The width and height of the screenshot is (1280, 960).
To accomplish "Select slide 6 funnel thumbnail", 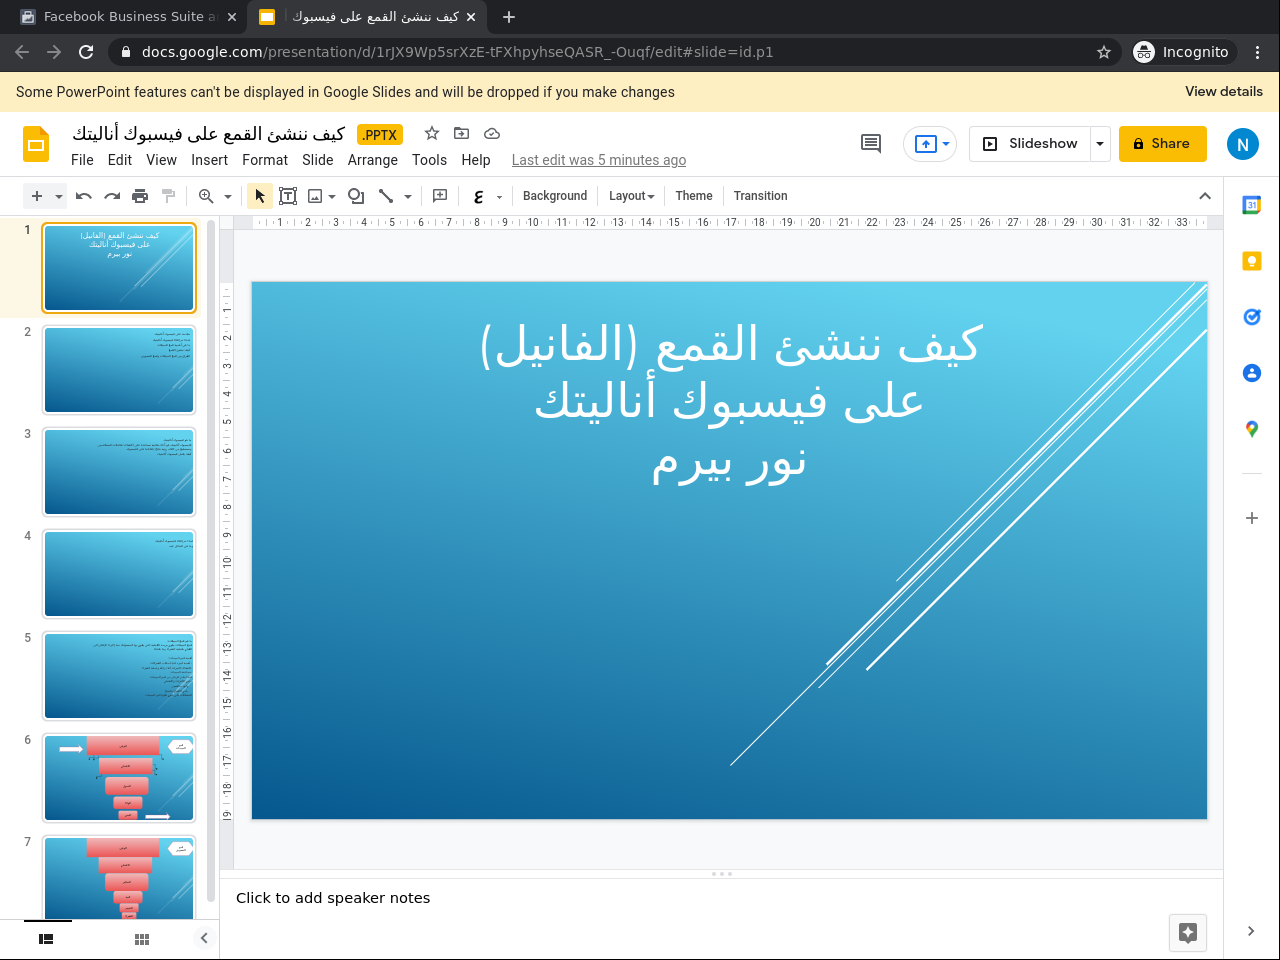I will (x=119, y=778).
